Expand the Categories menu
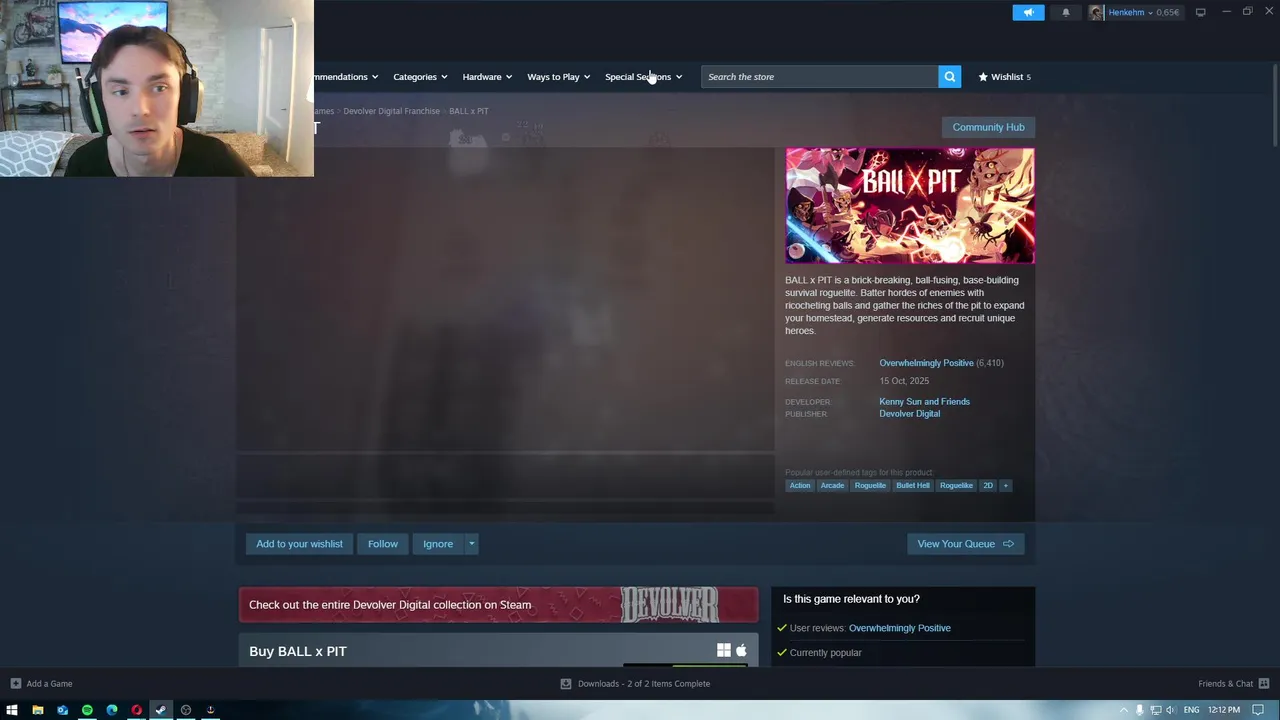This screenshot has height=720, width=1280. point(420,76)
